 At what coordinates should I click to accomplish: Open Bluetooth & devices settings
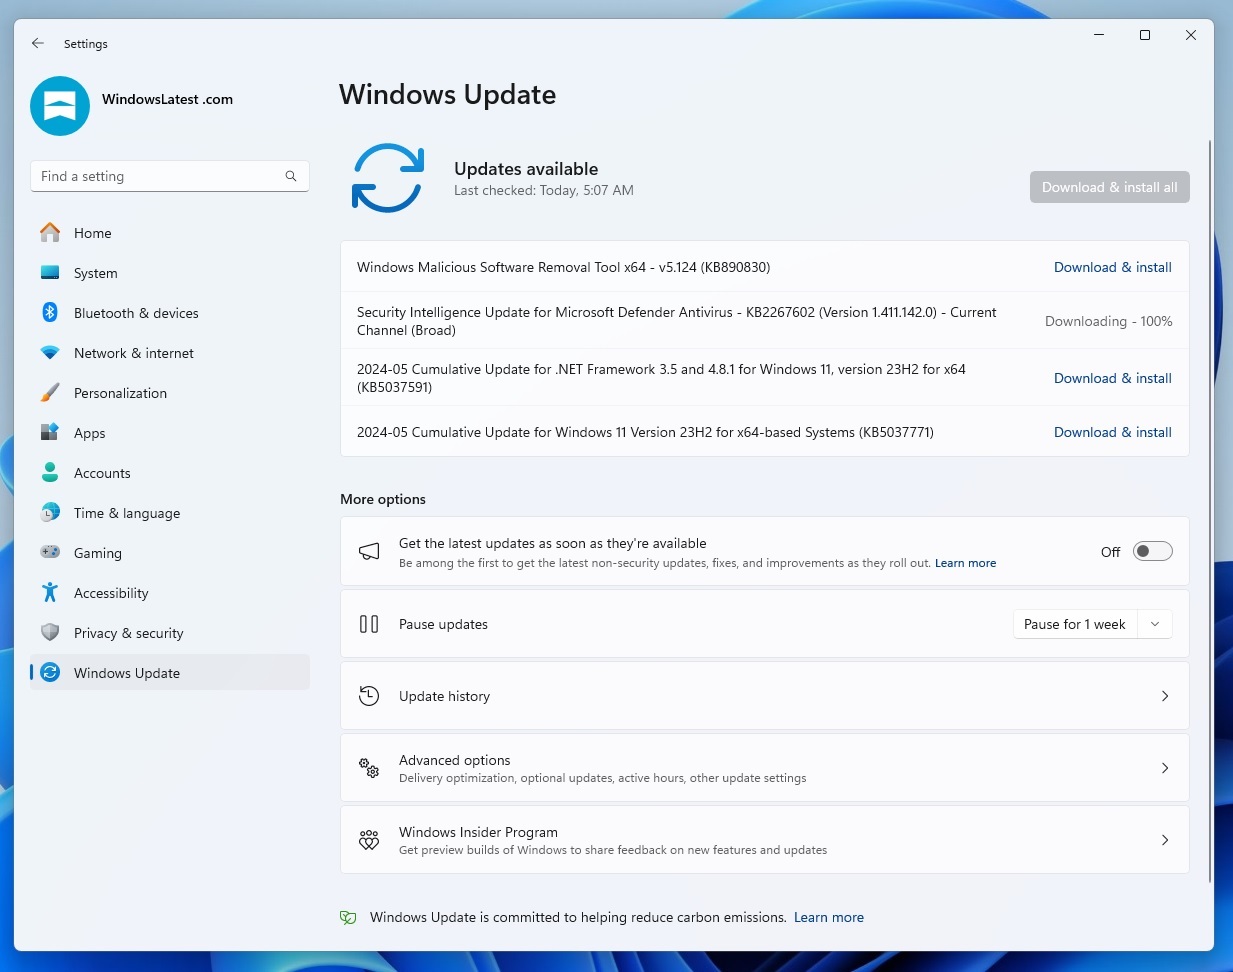(170, 313)
